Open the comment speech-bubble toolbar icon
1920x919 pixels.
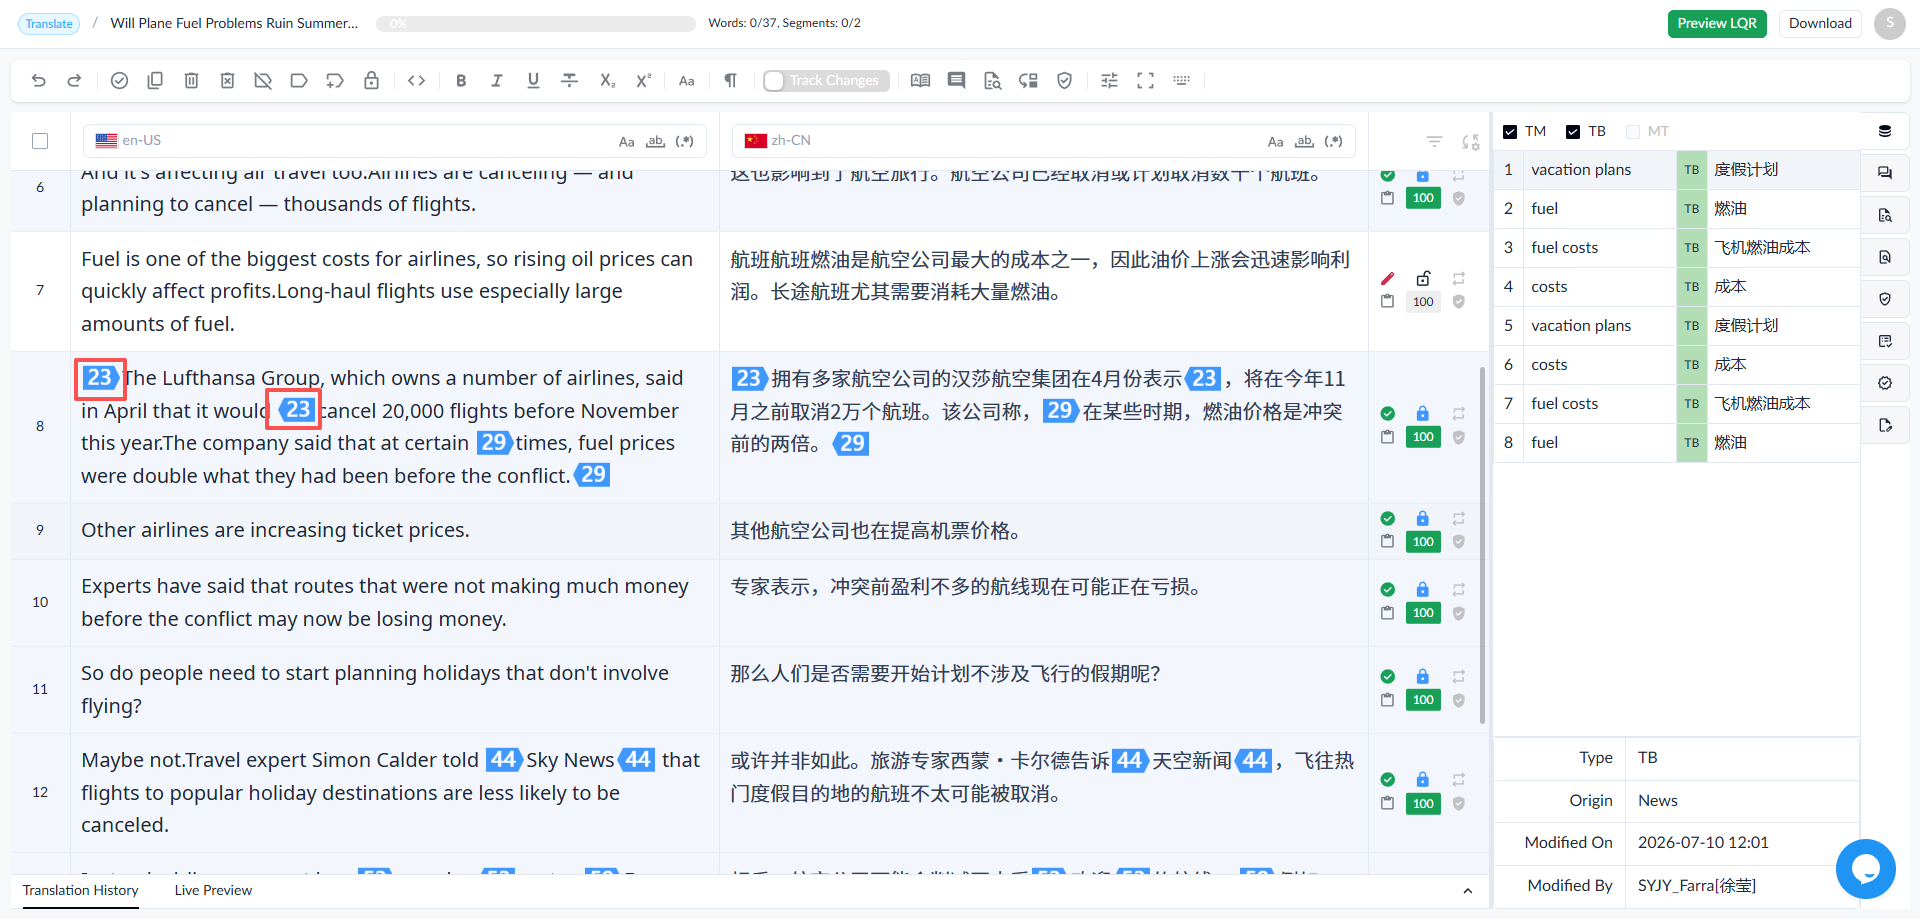957,81
